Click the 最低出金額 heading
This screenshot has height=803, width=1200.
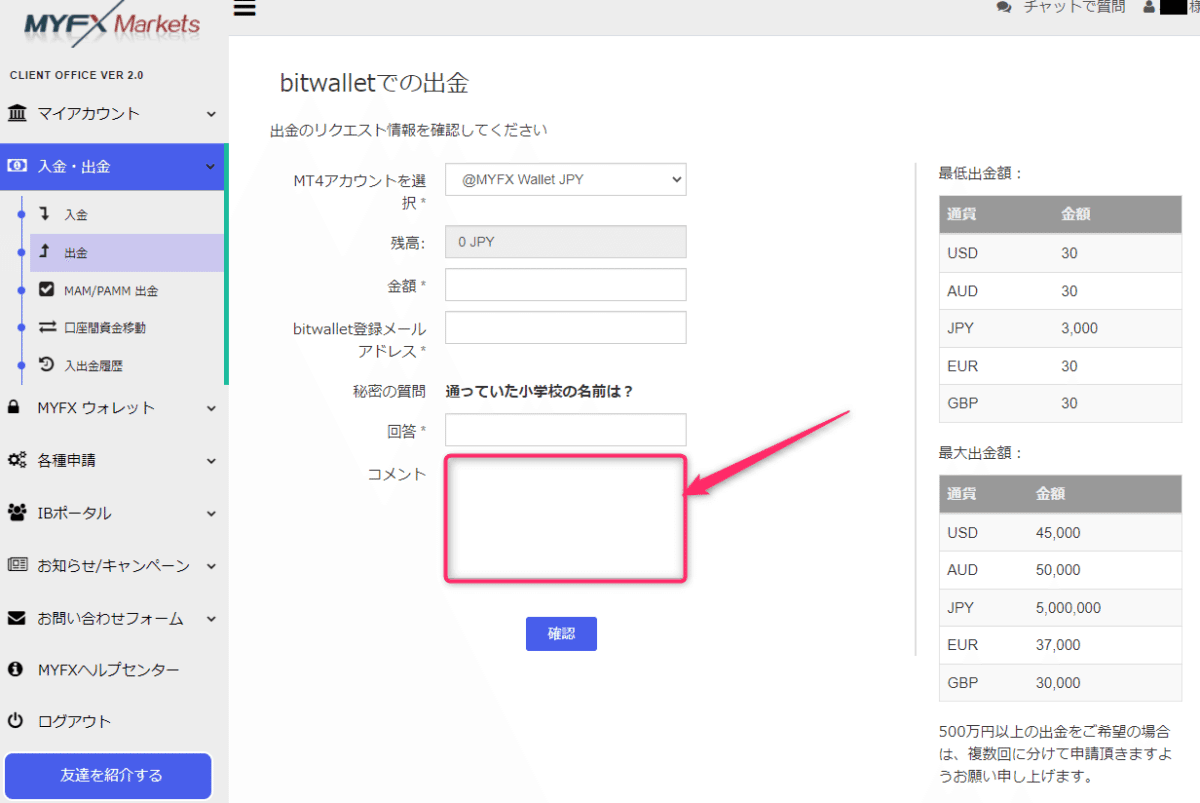click(x=981, y=173)
